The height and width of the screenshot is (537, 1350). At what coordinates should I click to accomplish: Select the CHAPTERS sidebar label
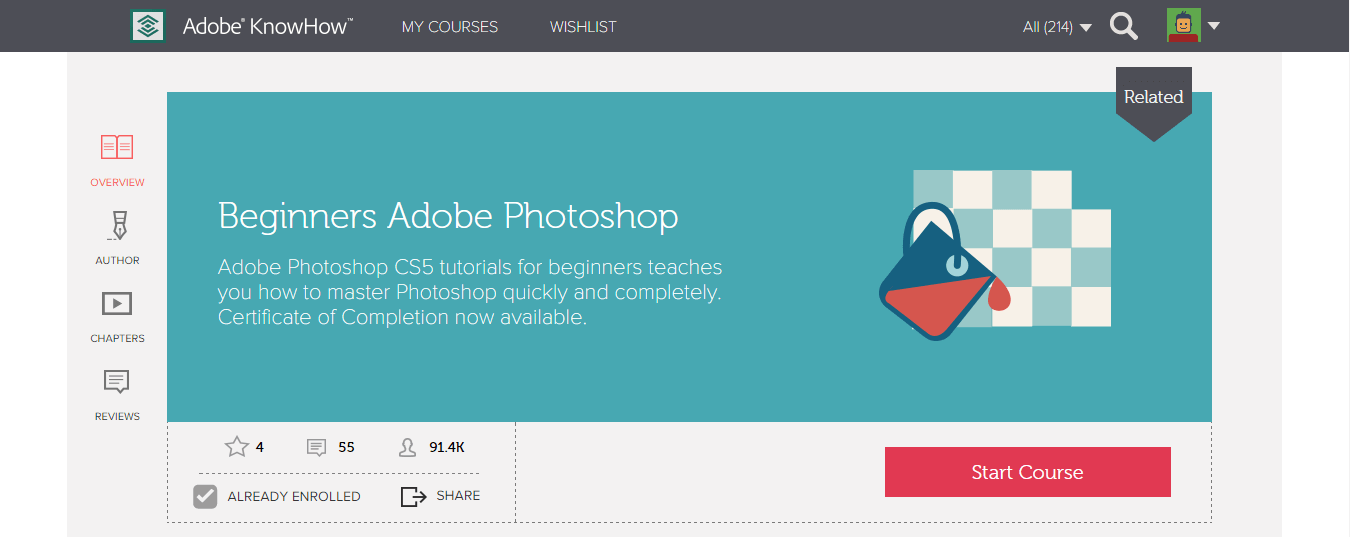tap(117, 338)
